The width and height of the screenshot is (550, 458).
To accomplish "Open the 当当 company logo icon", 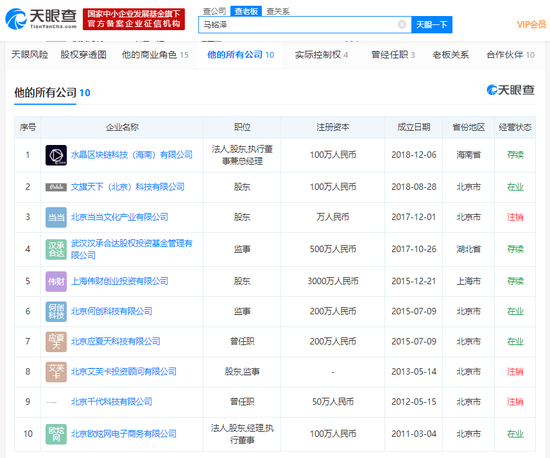I will [56, 217].
